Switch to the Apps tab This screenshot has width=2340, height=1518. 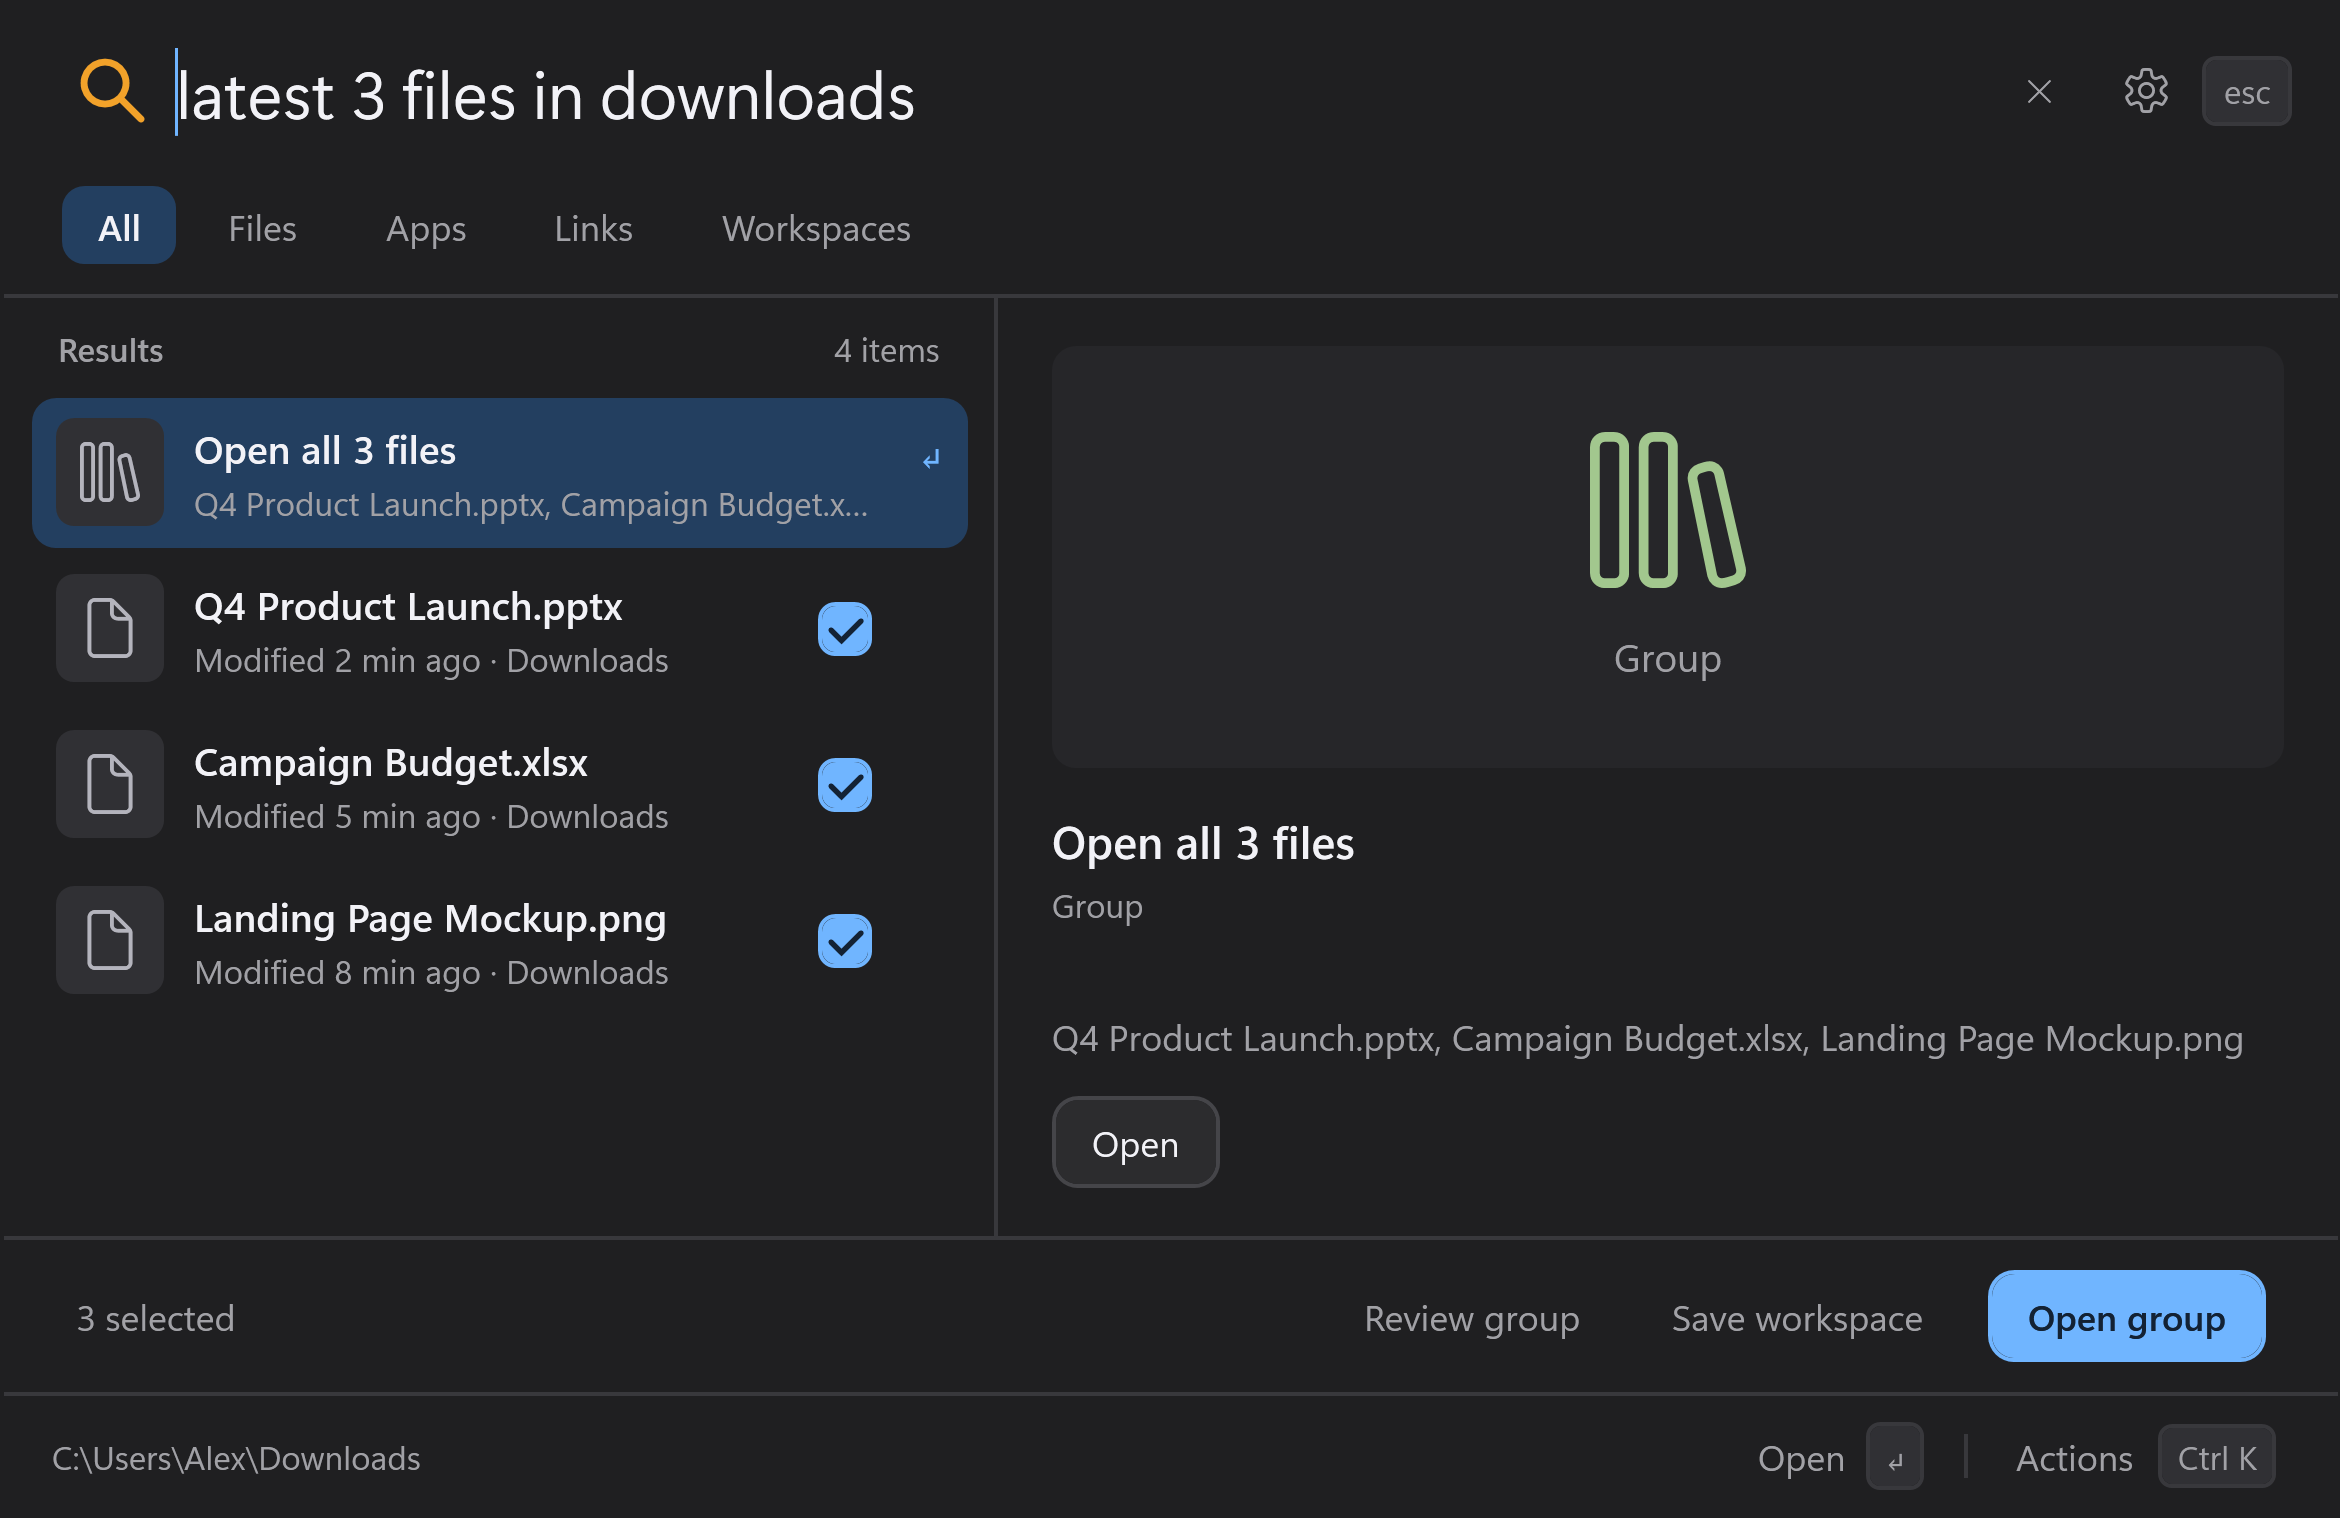pyautogui.click(x=426, y=229)
